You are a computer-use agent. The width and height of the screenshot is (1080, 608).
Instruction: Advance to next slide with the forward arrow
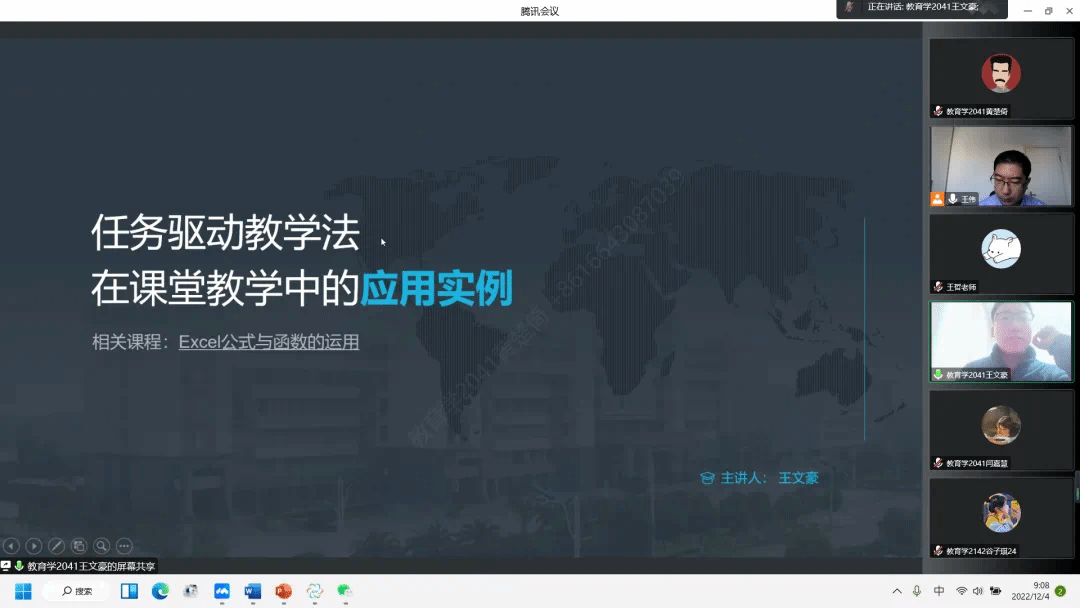[34, 546]
